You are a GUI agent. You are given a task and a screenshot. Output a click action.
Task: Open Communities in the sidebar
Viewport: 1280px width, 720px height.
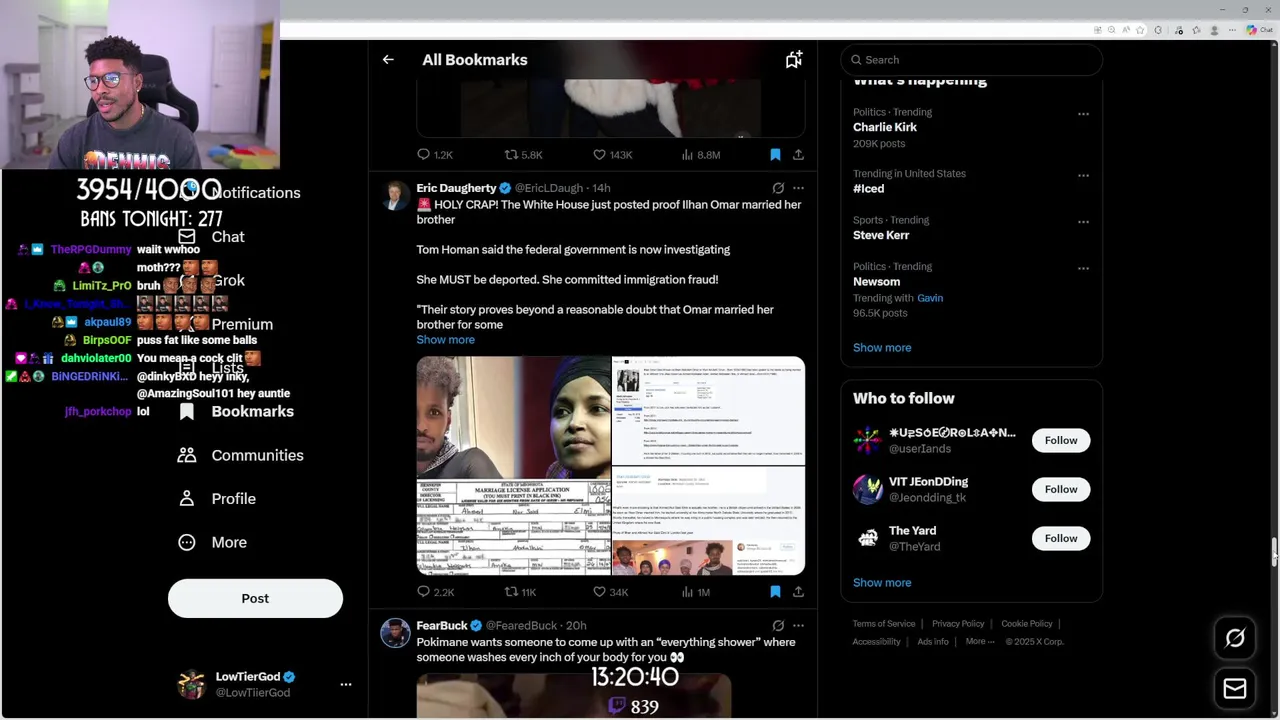(x=241, y=455)
